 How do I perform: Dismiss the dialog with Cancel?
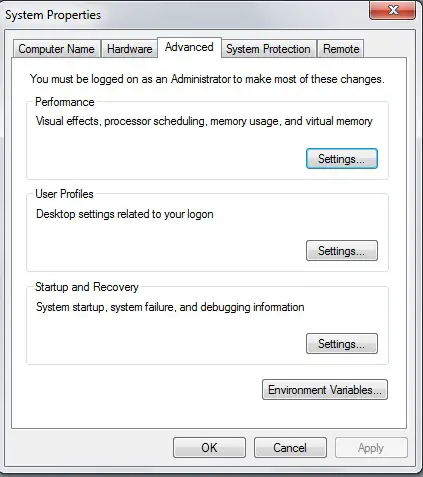point(290,448)
